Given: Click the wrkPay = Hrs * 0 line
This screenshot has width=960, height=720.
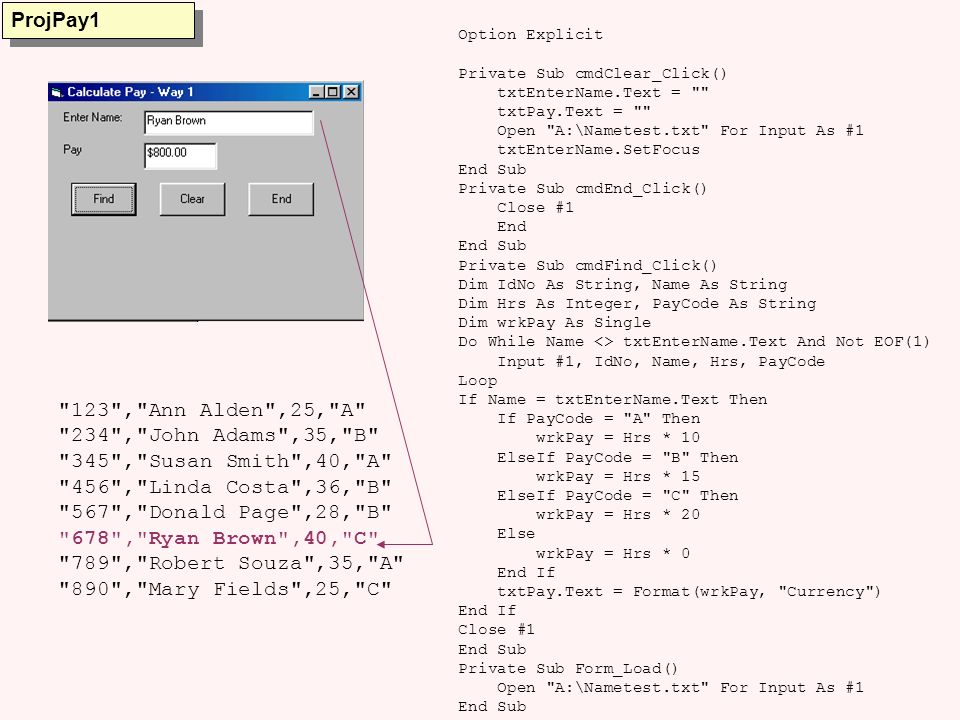Looking at the screenshot, I should click(613, 553).
